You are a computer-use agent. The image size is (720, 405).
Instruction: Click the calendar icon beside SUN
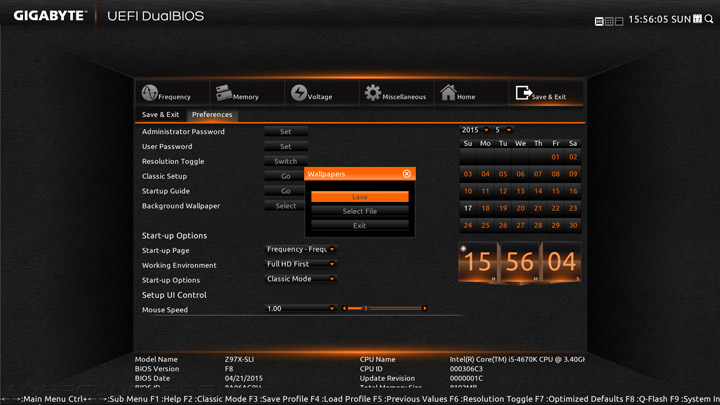pyautogui.click(x=698, y=18)
